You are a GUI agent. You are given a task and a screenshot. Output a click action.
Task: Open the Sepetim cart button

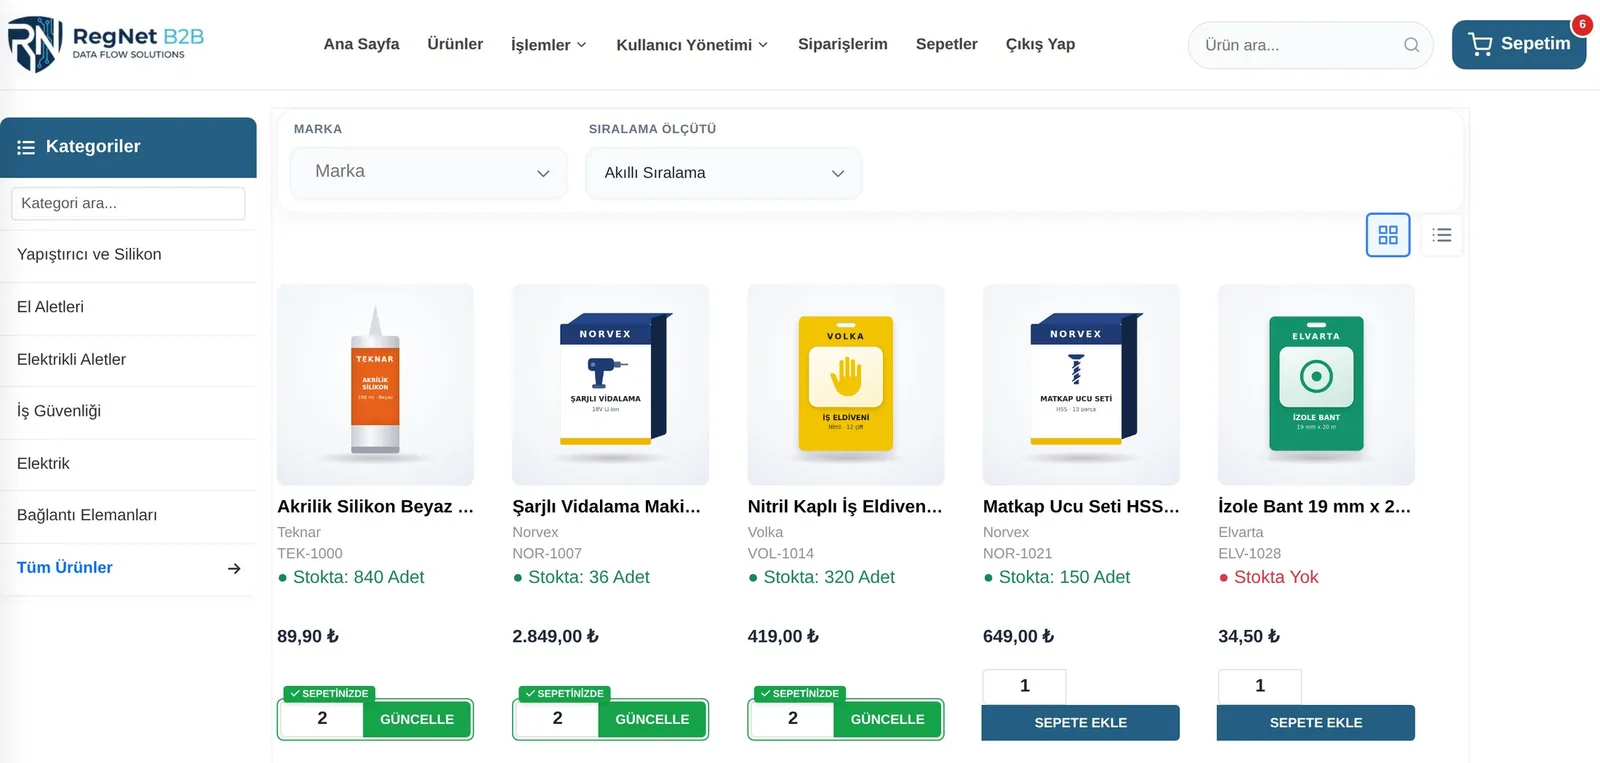1518,44
